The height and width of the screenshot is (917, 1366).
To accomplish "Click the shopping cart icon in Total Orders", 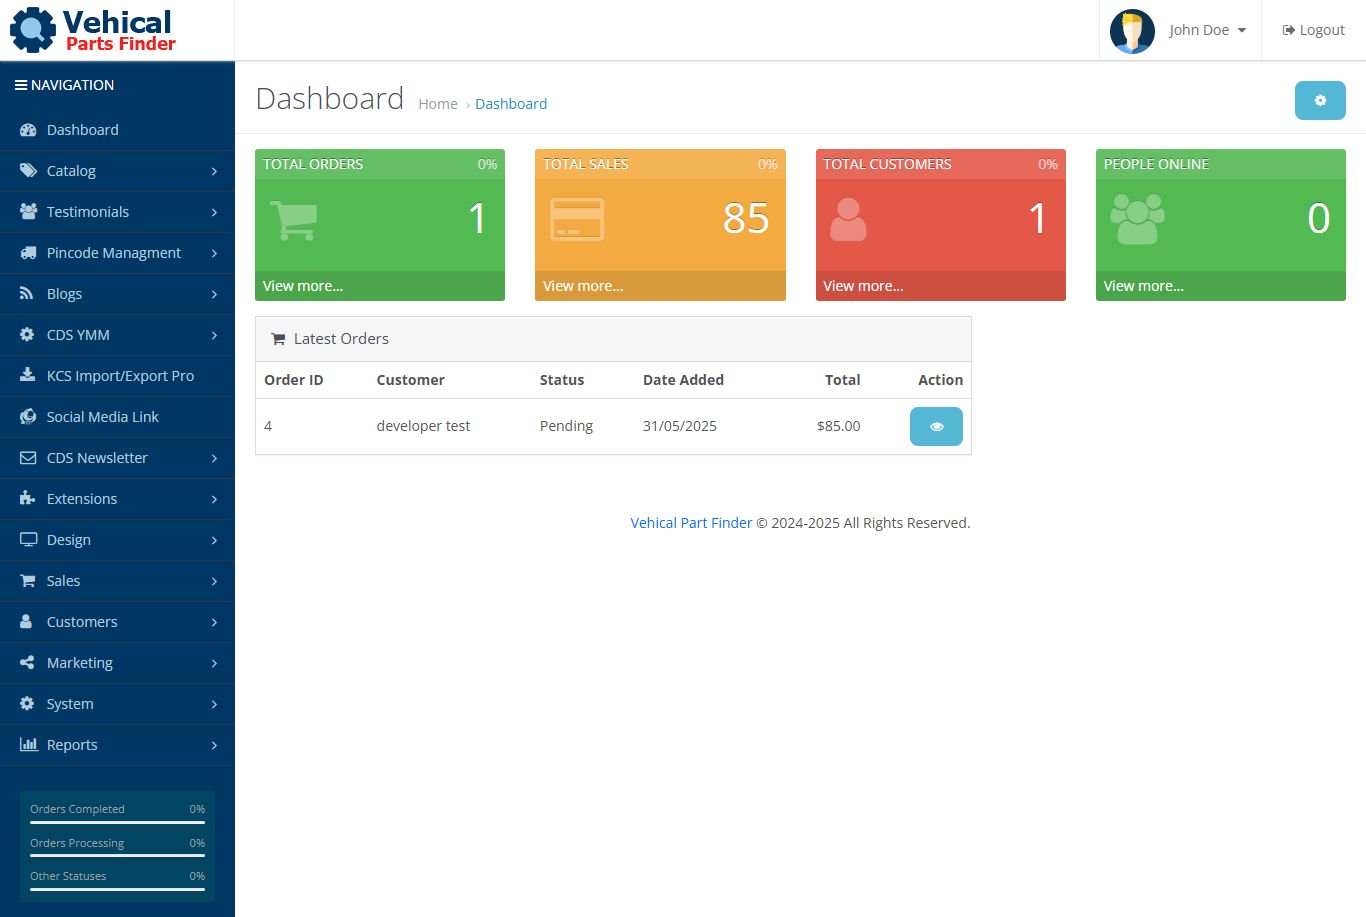I will click(x=294, y=220).
